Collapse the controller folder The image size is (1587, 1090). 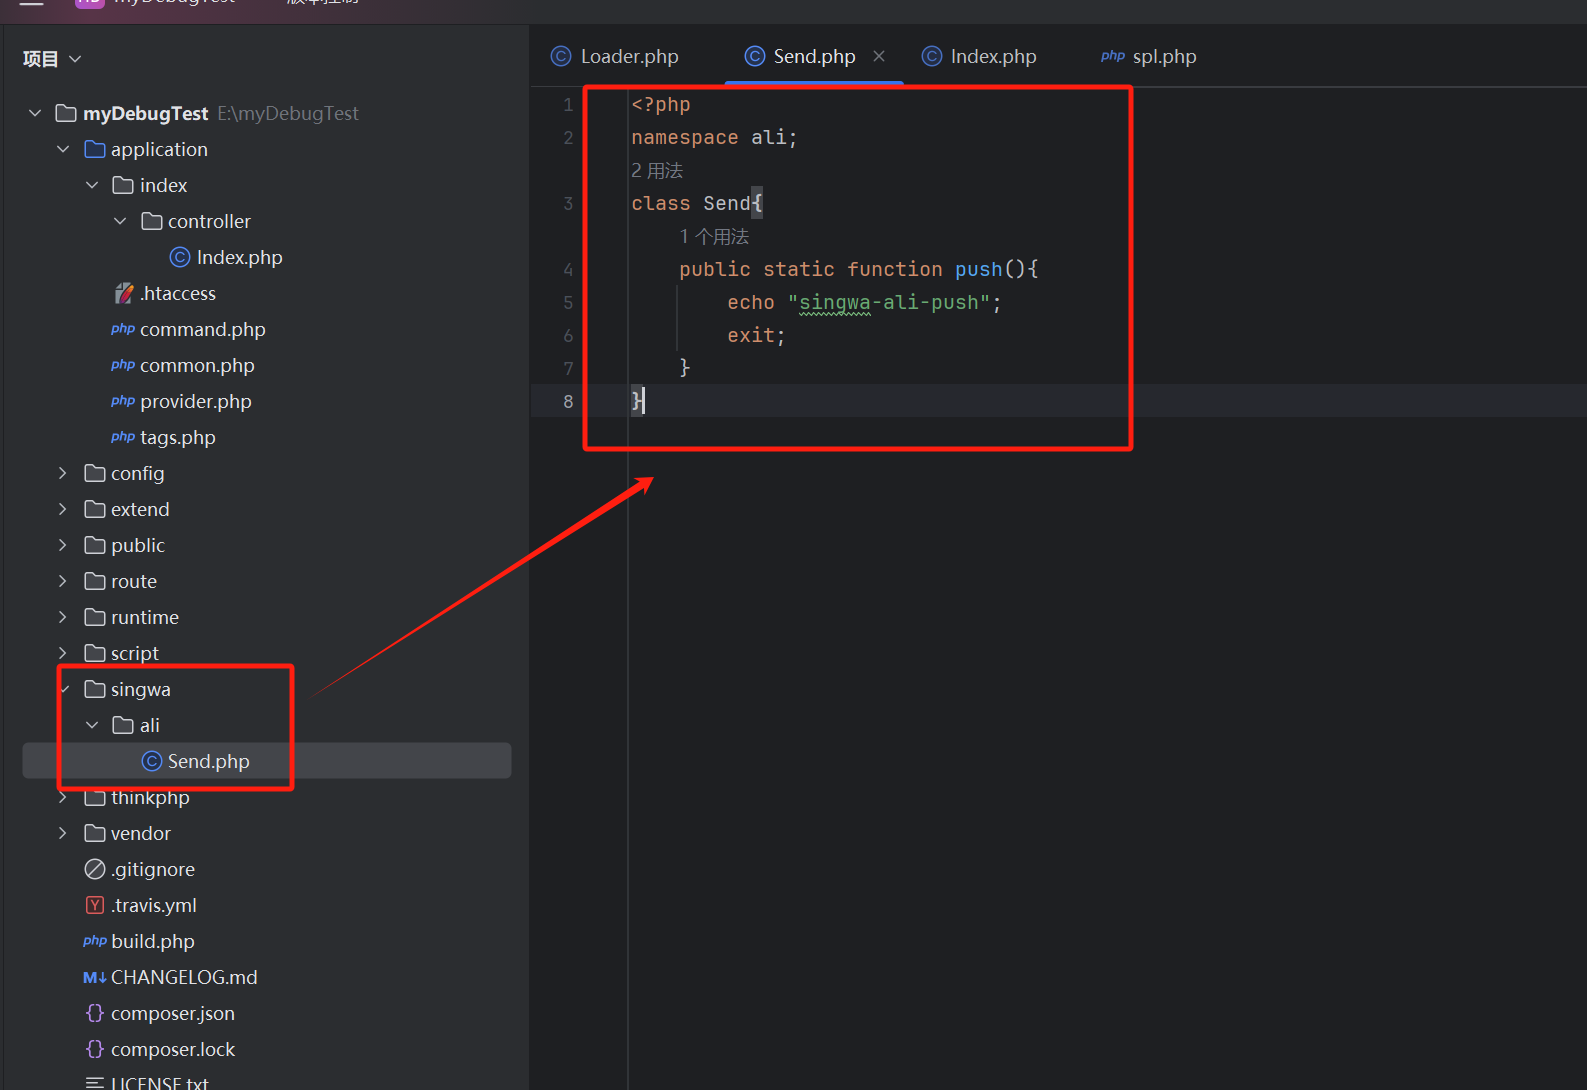coord(120,222)
